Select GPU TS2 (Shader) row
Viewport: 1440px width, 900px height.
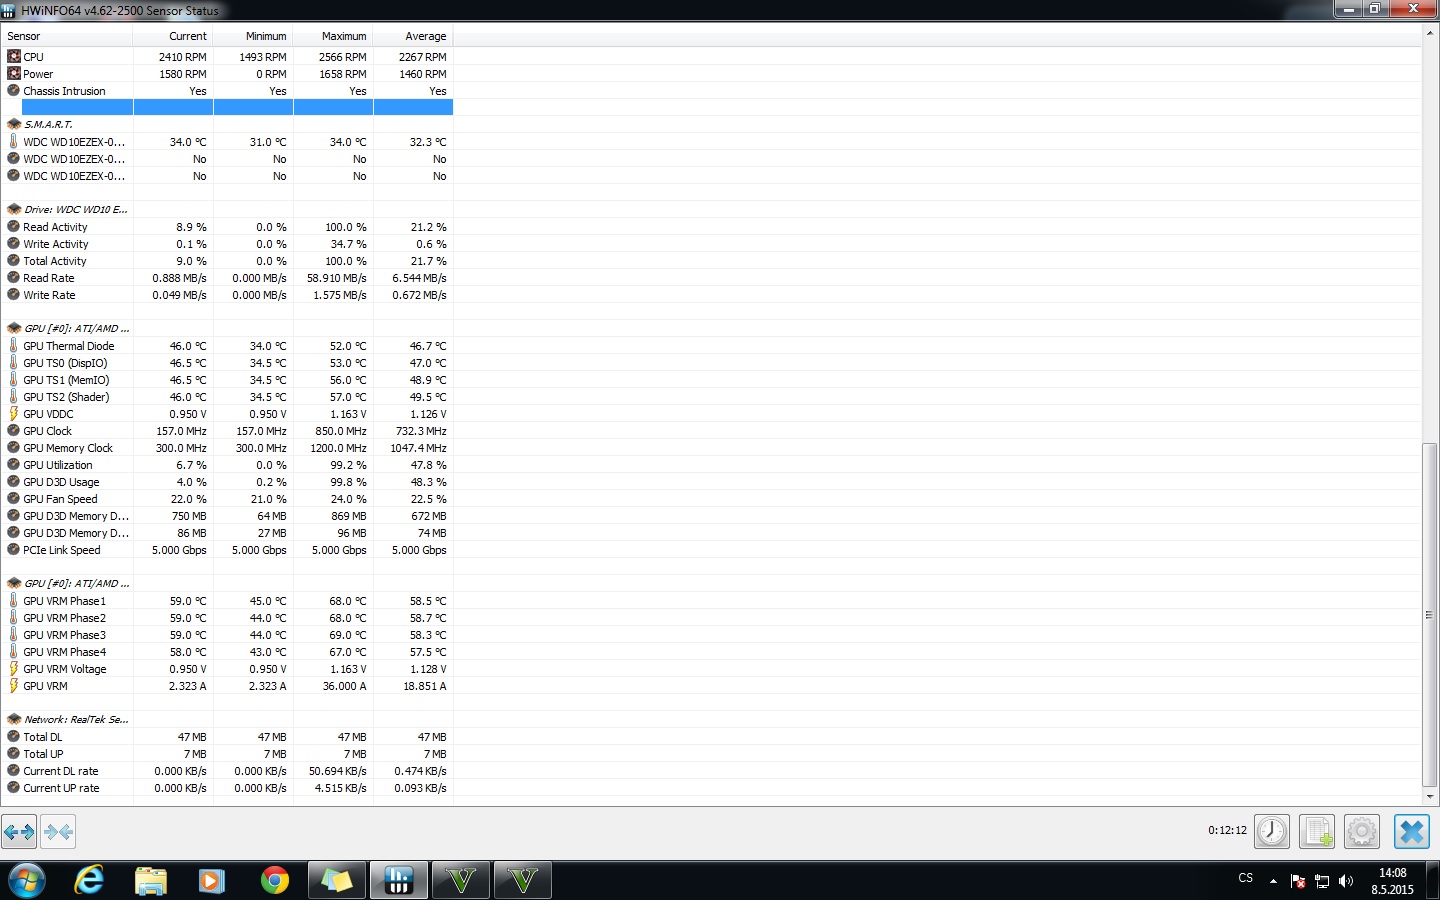[x=227, y=397]
